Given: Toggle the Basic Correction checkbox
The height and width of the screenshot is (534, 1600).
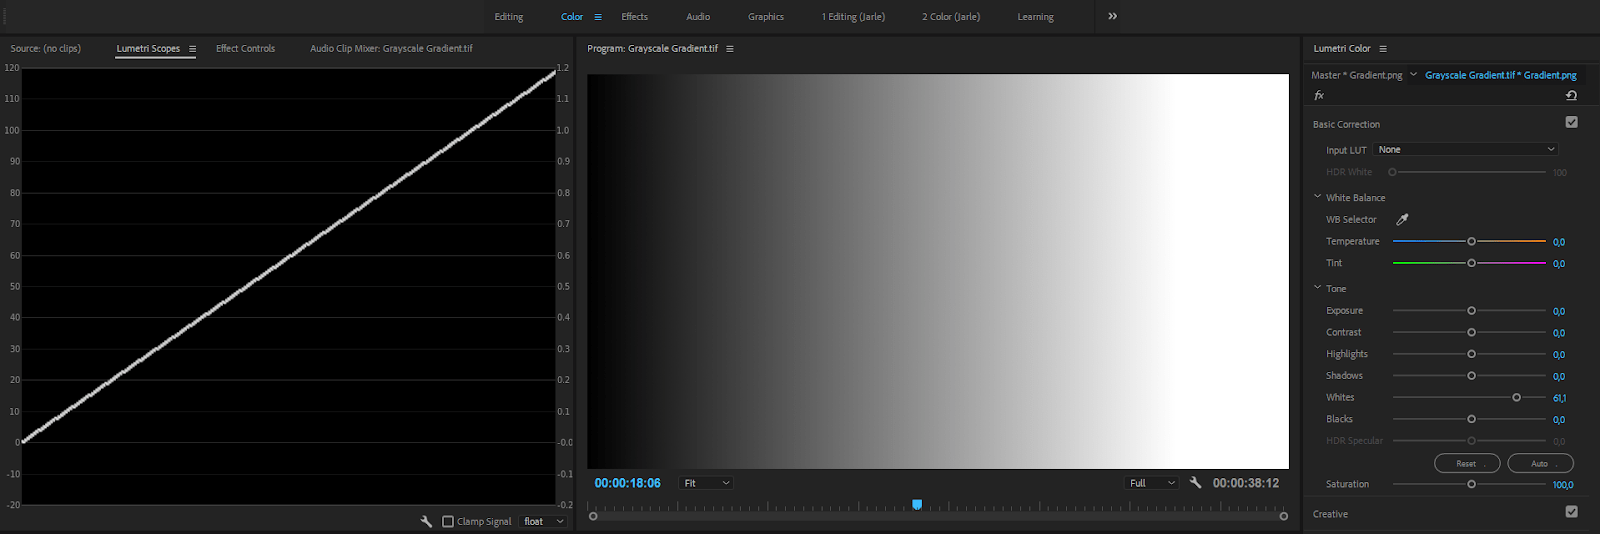Looking at the screenshot, I should coord(1571,122).
